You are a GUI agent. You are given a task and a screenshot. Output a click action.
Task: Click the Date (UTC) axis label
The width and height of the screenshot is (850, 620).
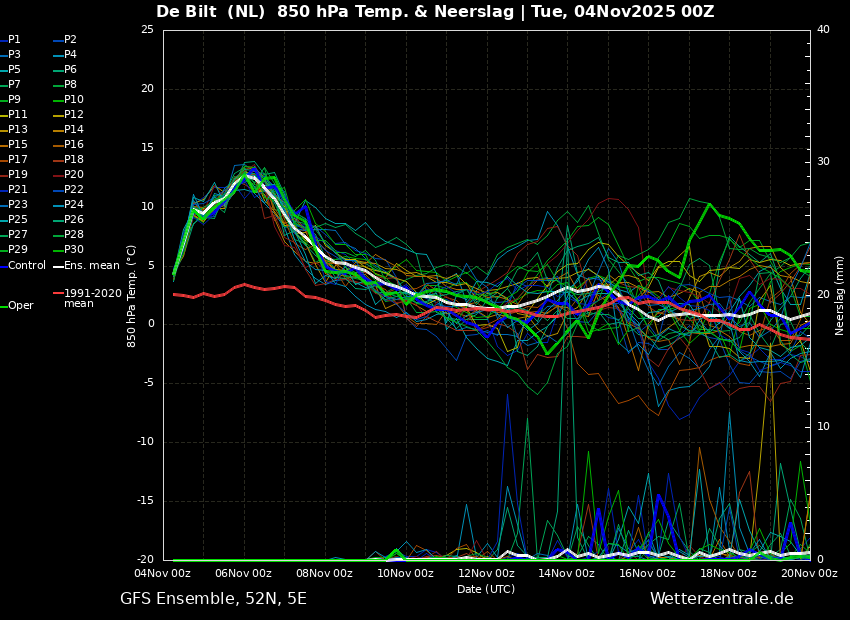tap(486, 589)
